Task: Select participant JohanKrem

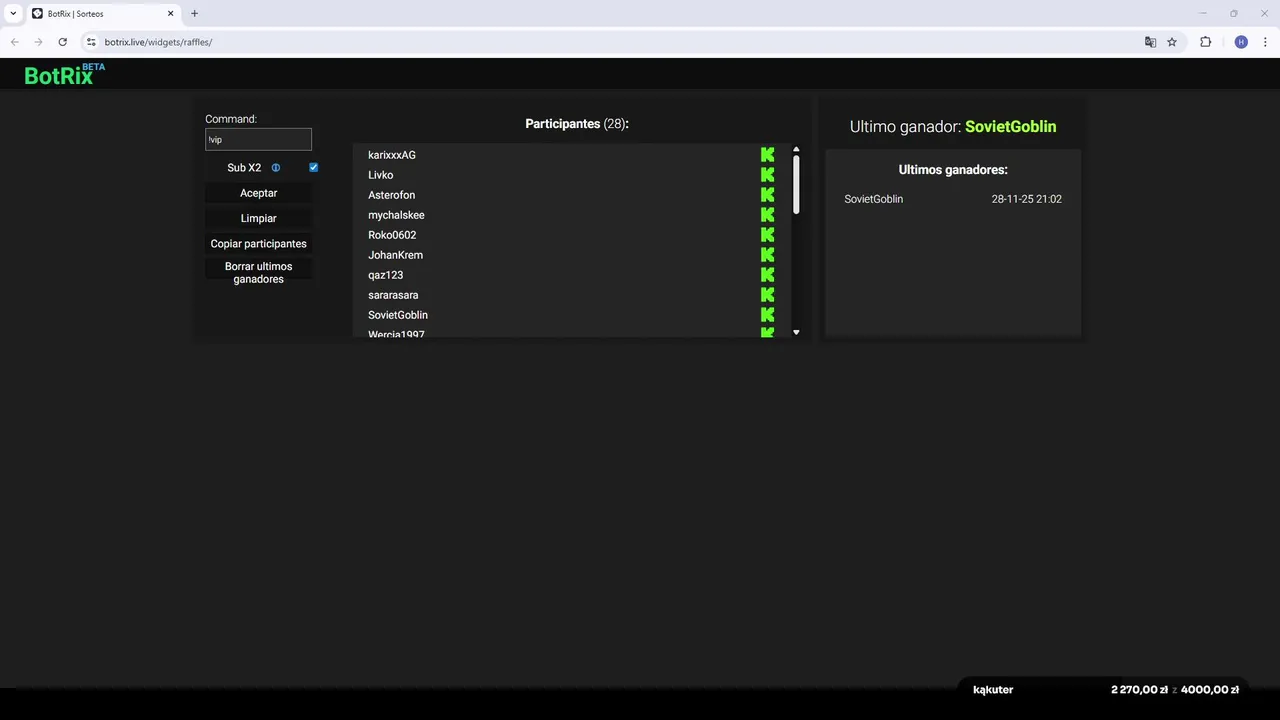Action: (x=395, y=255)
